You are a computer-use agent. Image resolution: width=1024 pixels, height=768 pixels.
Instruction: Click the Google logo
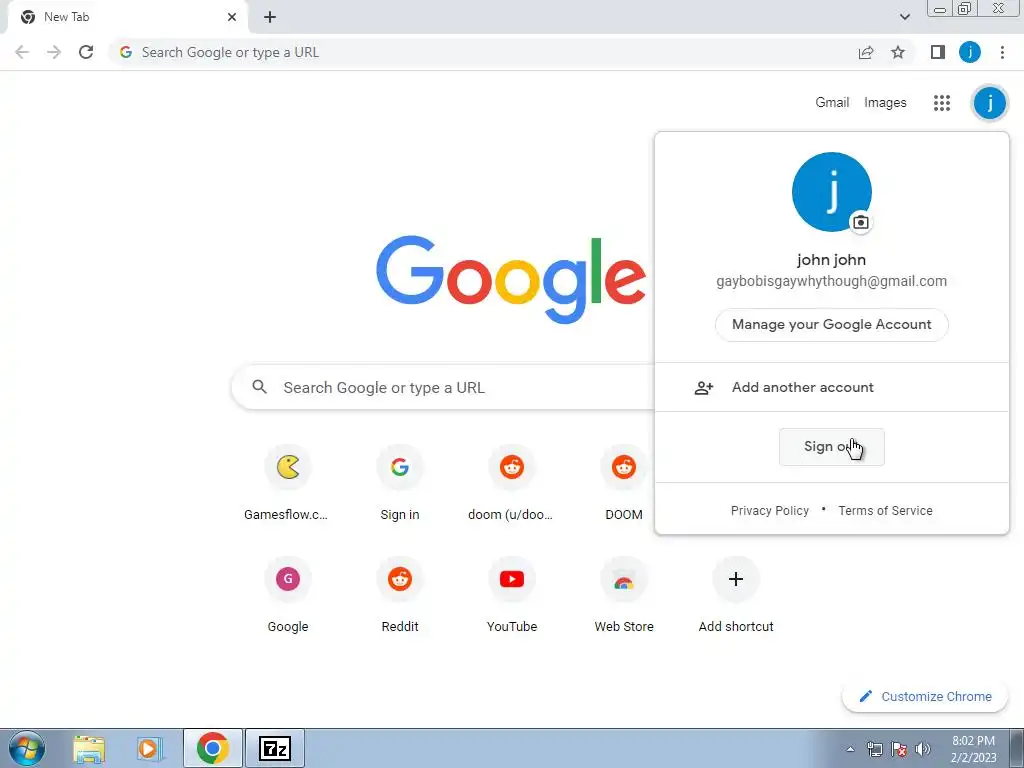[x=511, y=279]
